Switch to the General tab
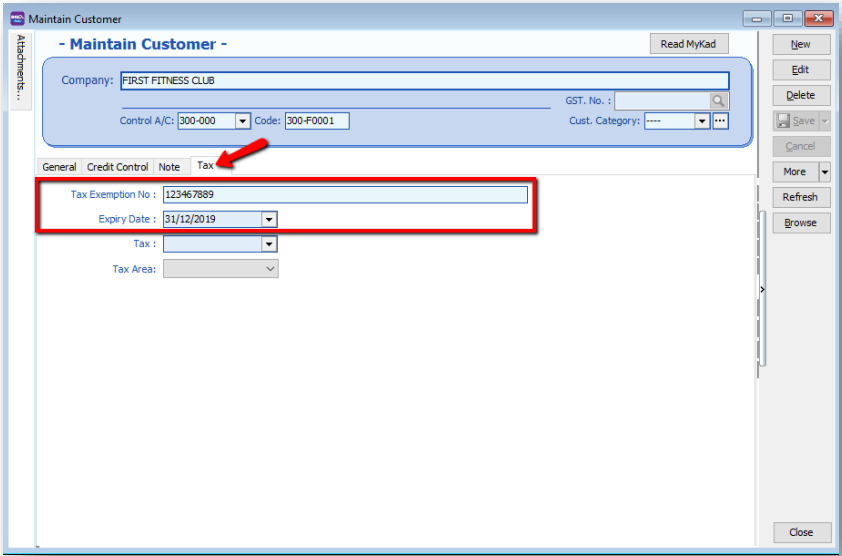Viewport: 842px width, 556px height. click(59, 167)
